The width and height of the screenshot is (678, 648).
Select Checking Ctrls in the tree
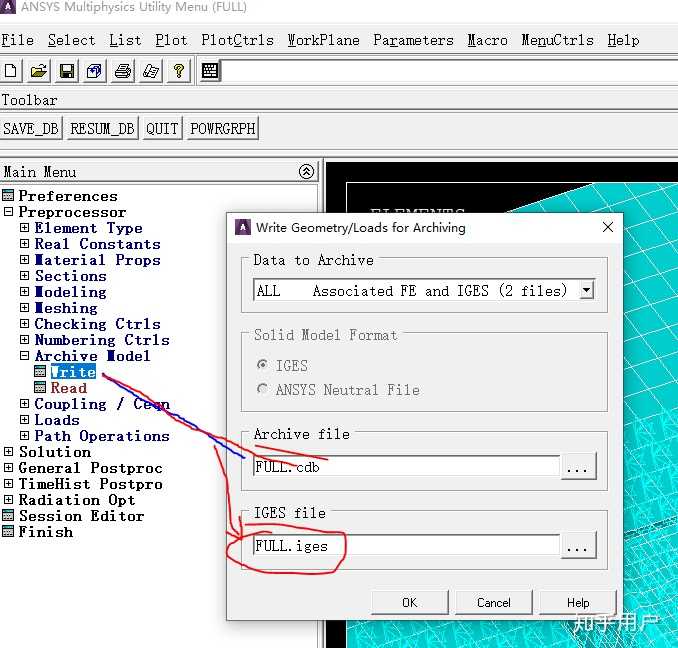point(97,323)
